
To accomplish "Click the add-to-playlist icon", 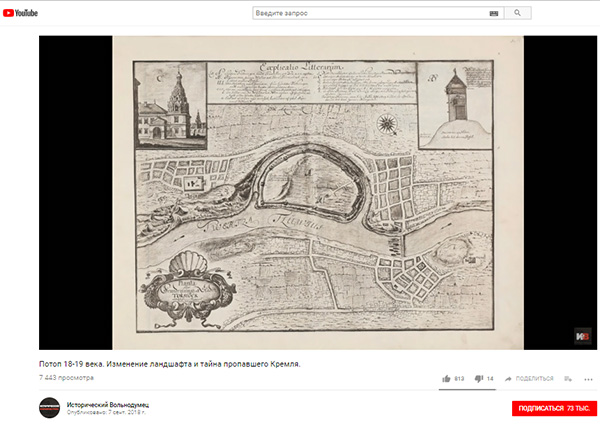I will (x=568, y=379).
